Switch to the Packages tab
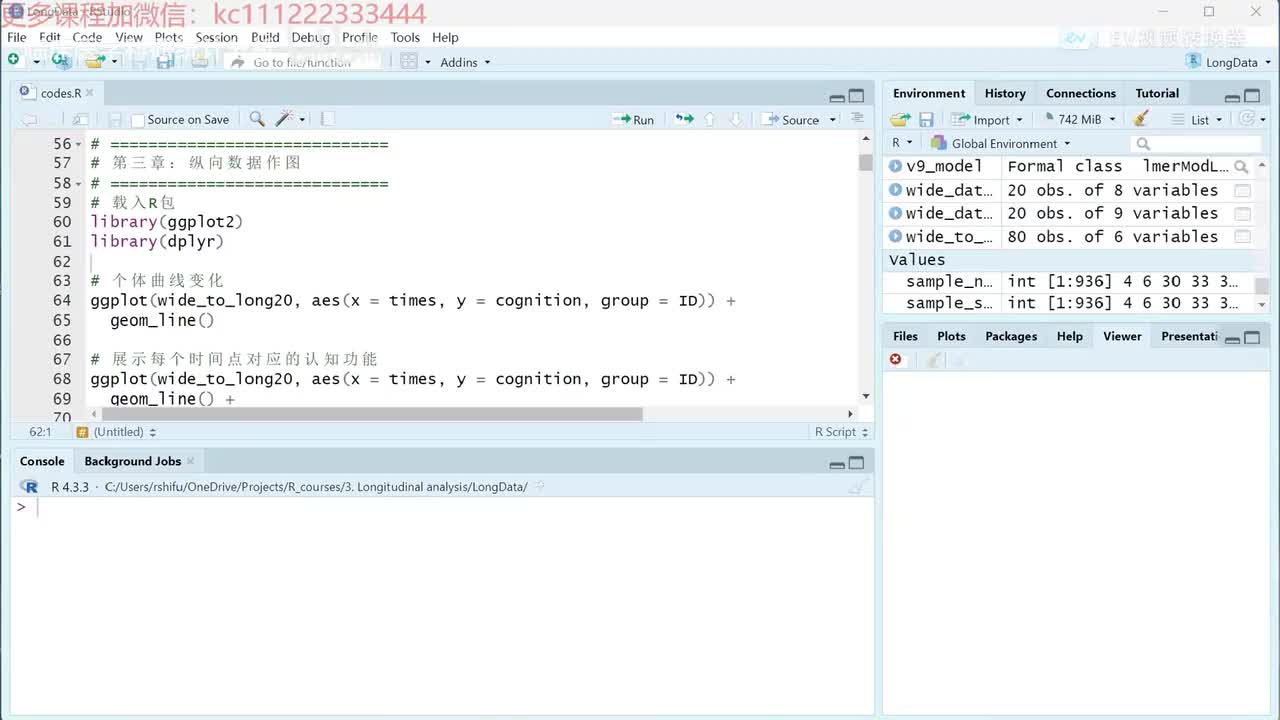The width and height of the screenshot is (1280, 720). click(1011, 336)
